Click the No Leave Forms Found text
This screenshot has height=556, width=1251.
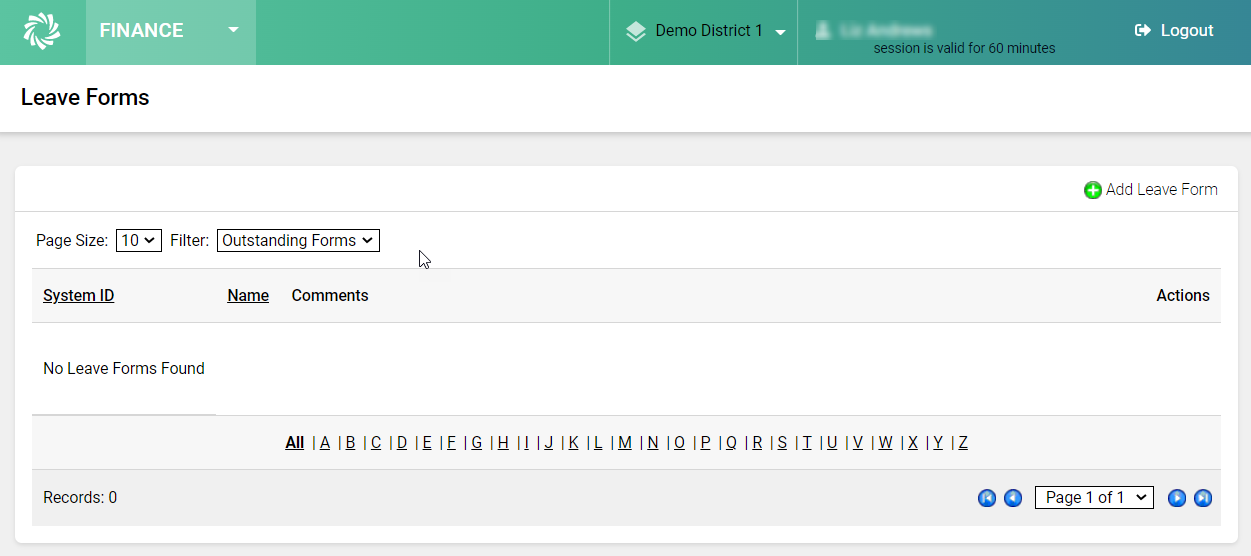[x=124, y=369]
